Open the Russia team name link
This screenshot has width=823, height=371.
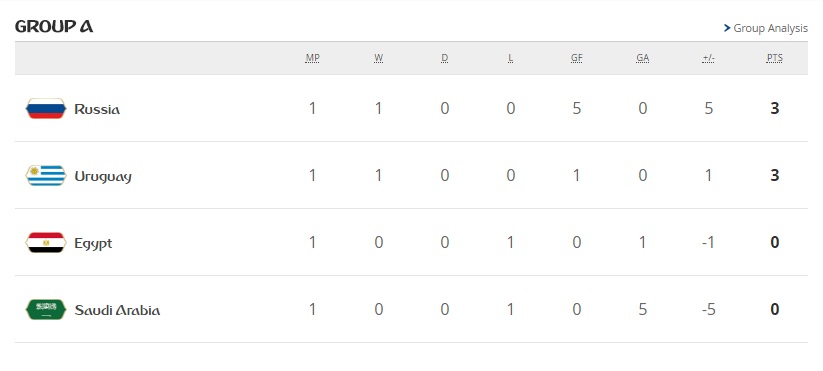point(97,109)
